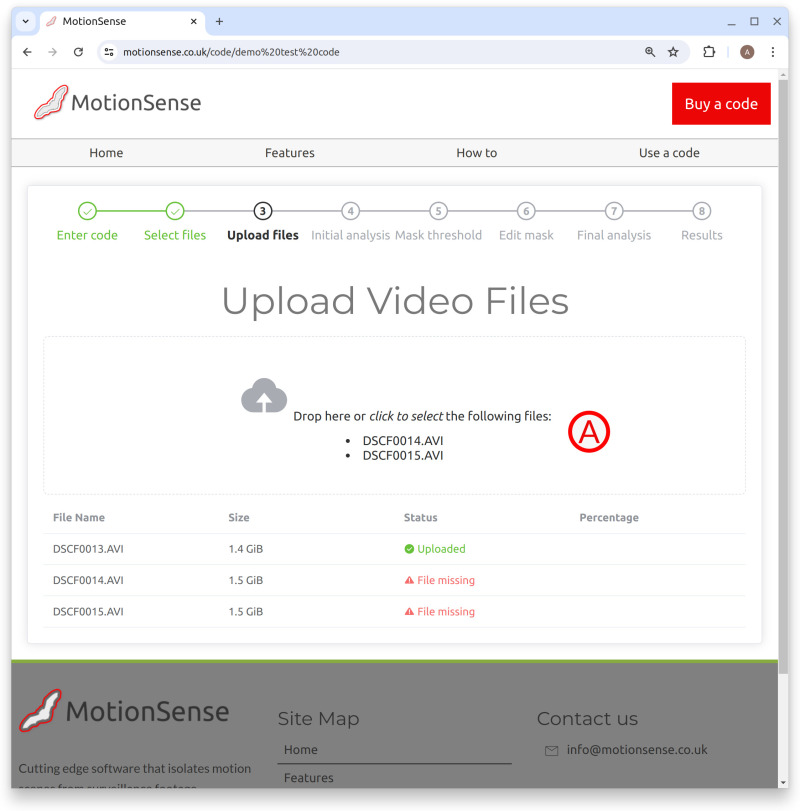The width and height of the screenshot is (800, 811).
Task: Click step 3 Upload files circle
Action: (x=263, y=211)
